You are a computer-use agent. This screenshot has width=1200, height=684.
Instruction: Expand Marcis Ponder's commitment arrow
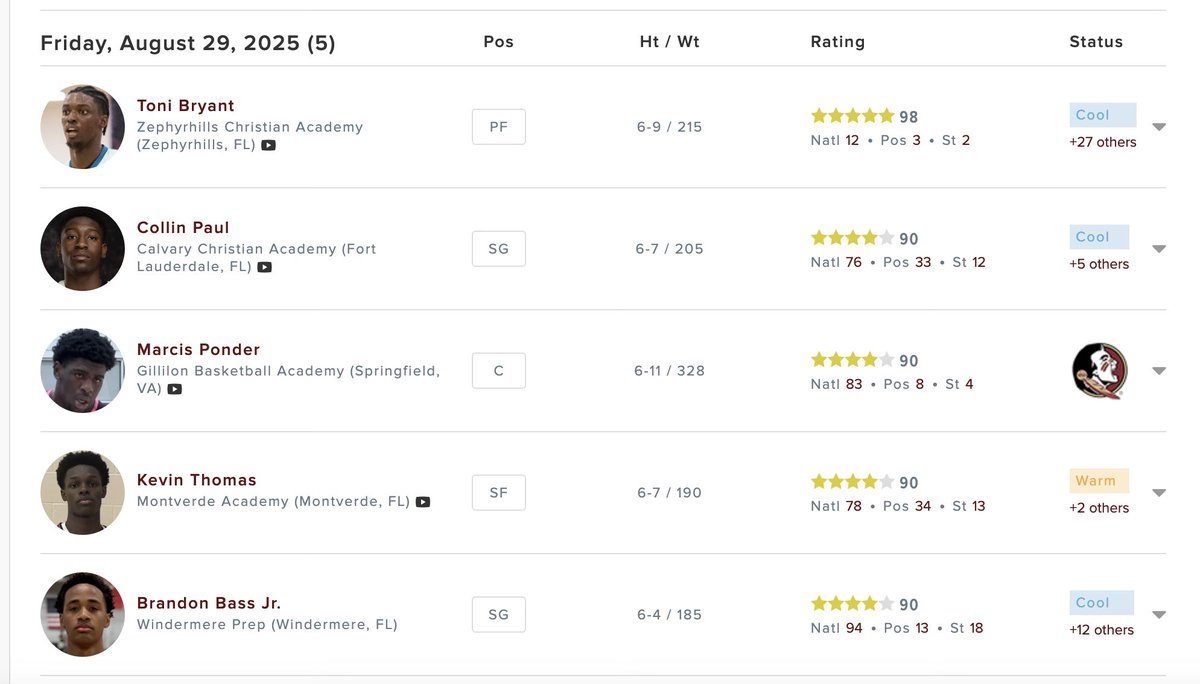pos(1159,371)
